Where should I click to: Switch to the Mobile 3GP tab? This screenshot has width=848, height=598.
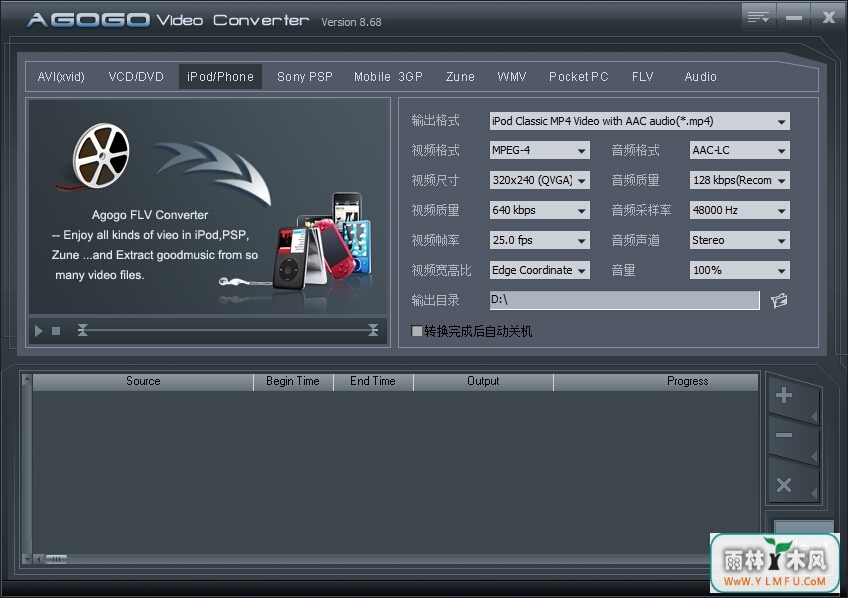coord(388,77)
